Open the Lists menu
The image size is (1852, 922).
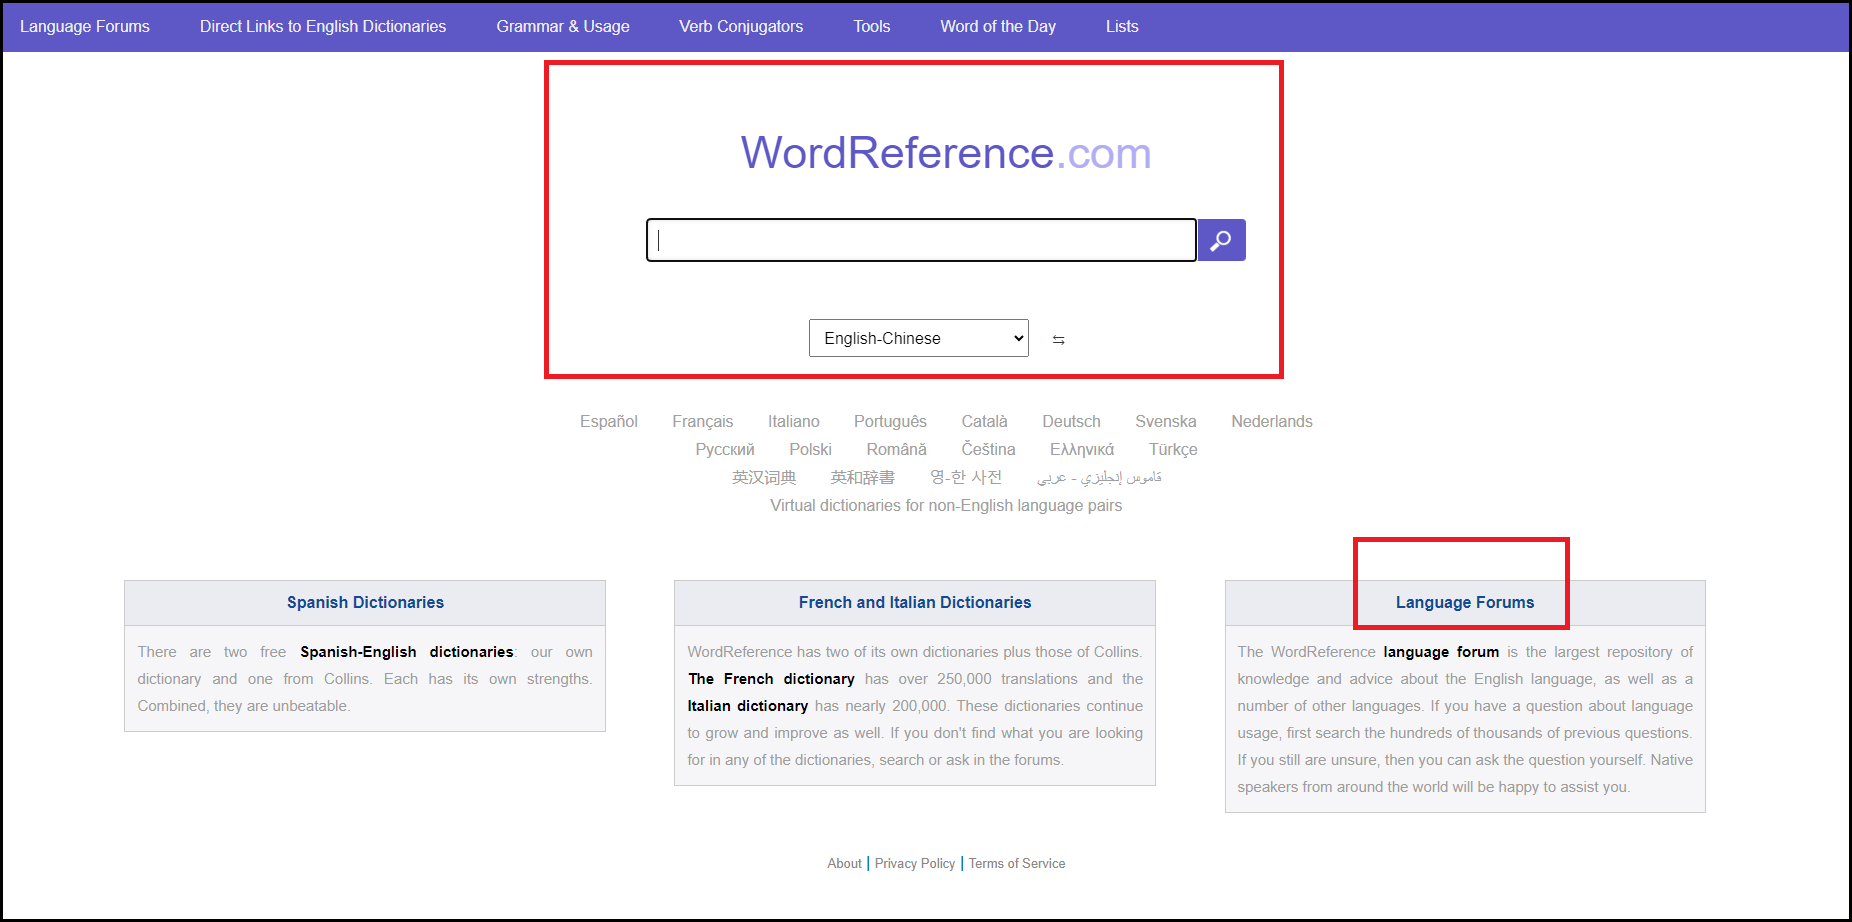pyautogui.click(x=1122, y=26)
